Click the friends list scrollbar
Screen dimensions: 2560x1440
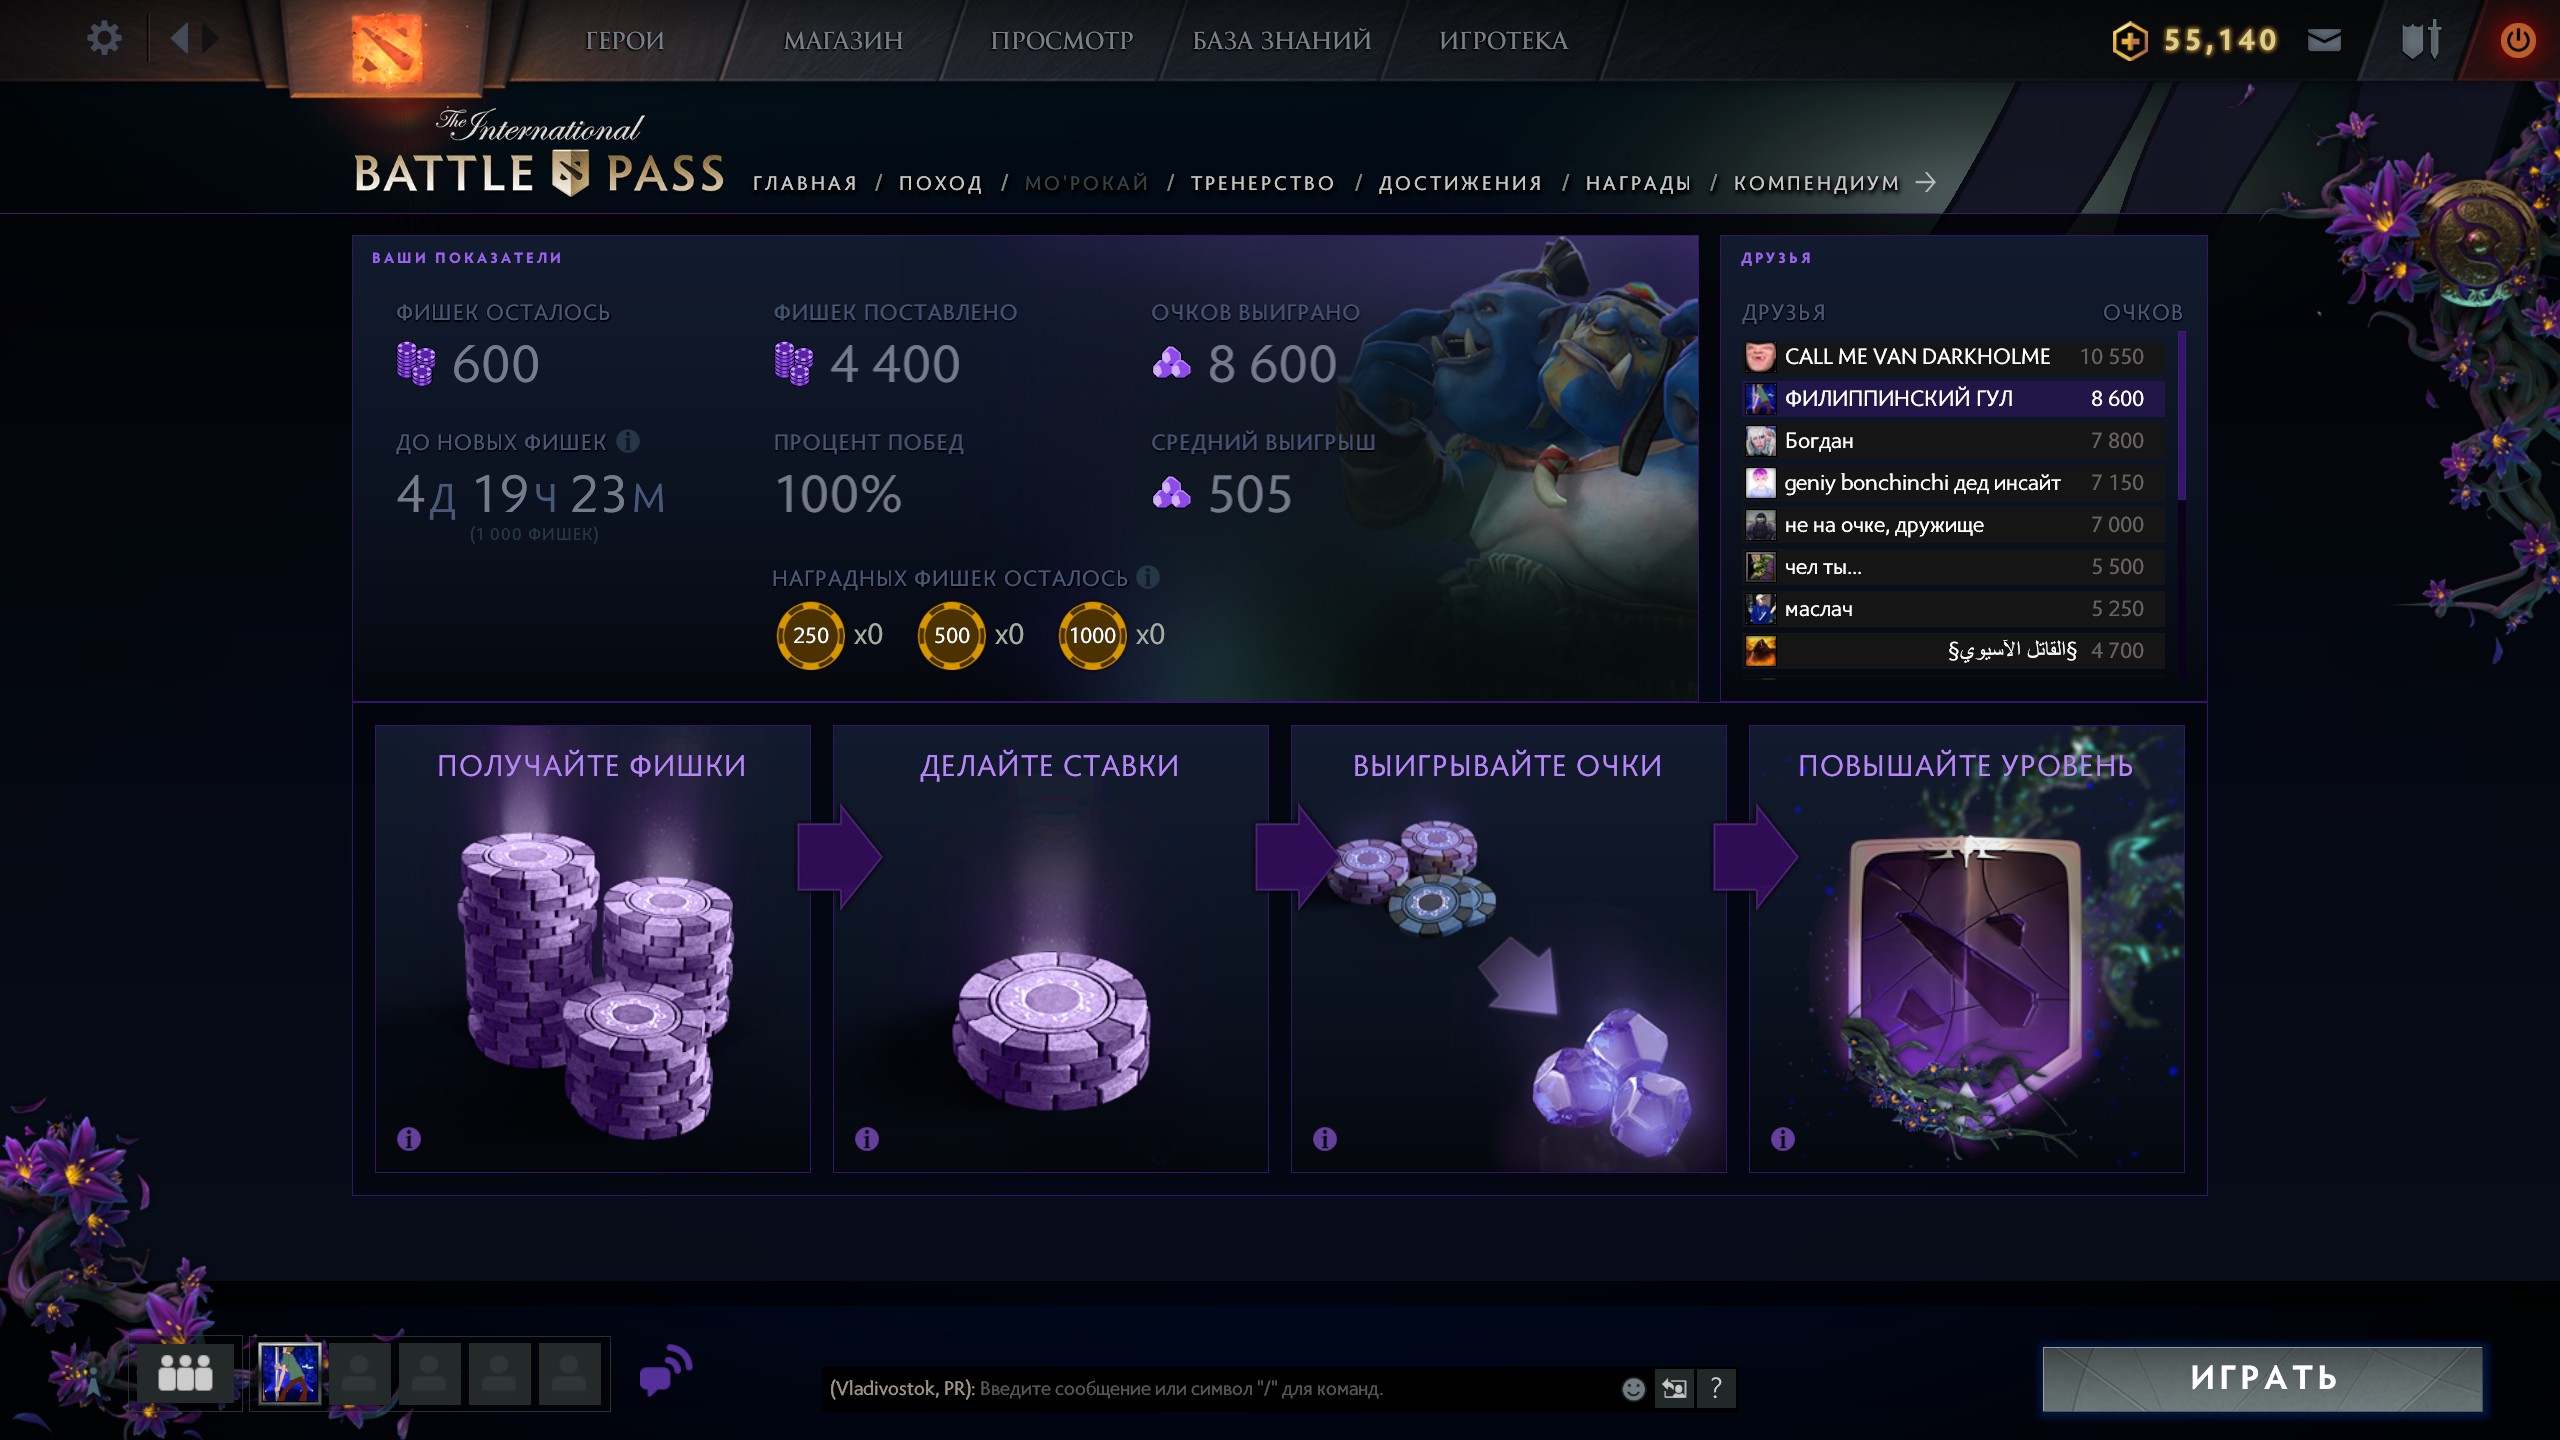(2181, 415)
